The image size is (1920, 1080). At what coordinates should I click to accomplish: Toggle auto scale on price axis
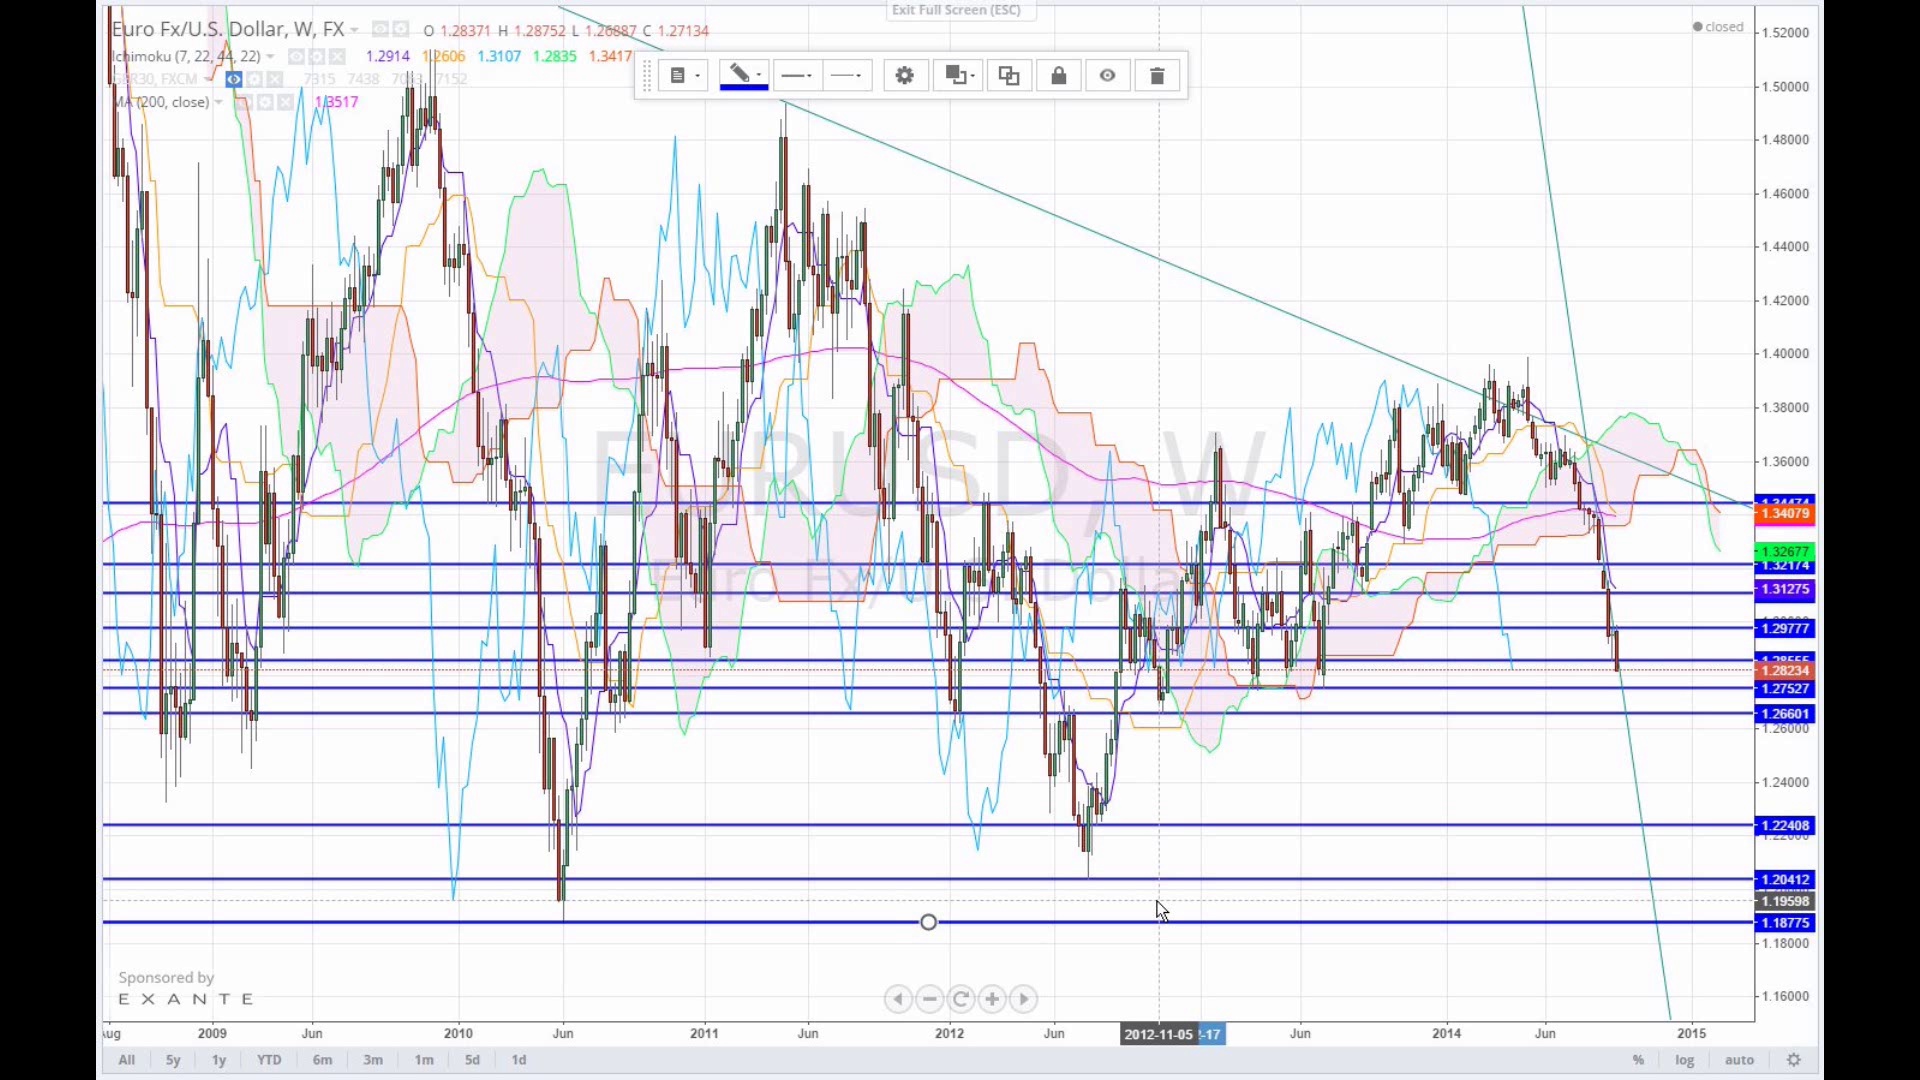(x=1739, y=1060)
